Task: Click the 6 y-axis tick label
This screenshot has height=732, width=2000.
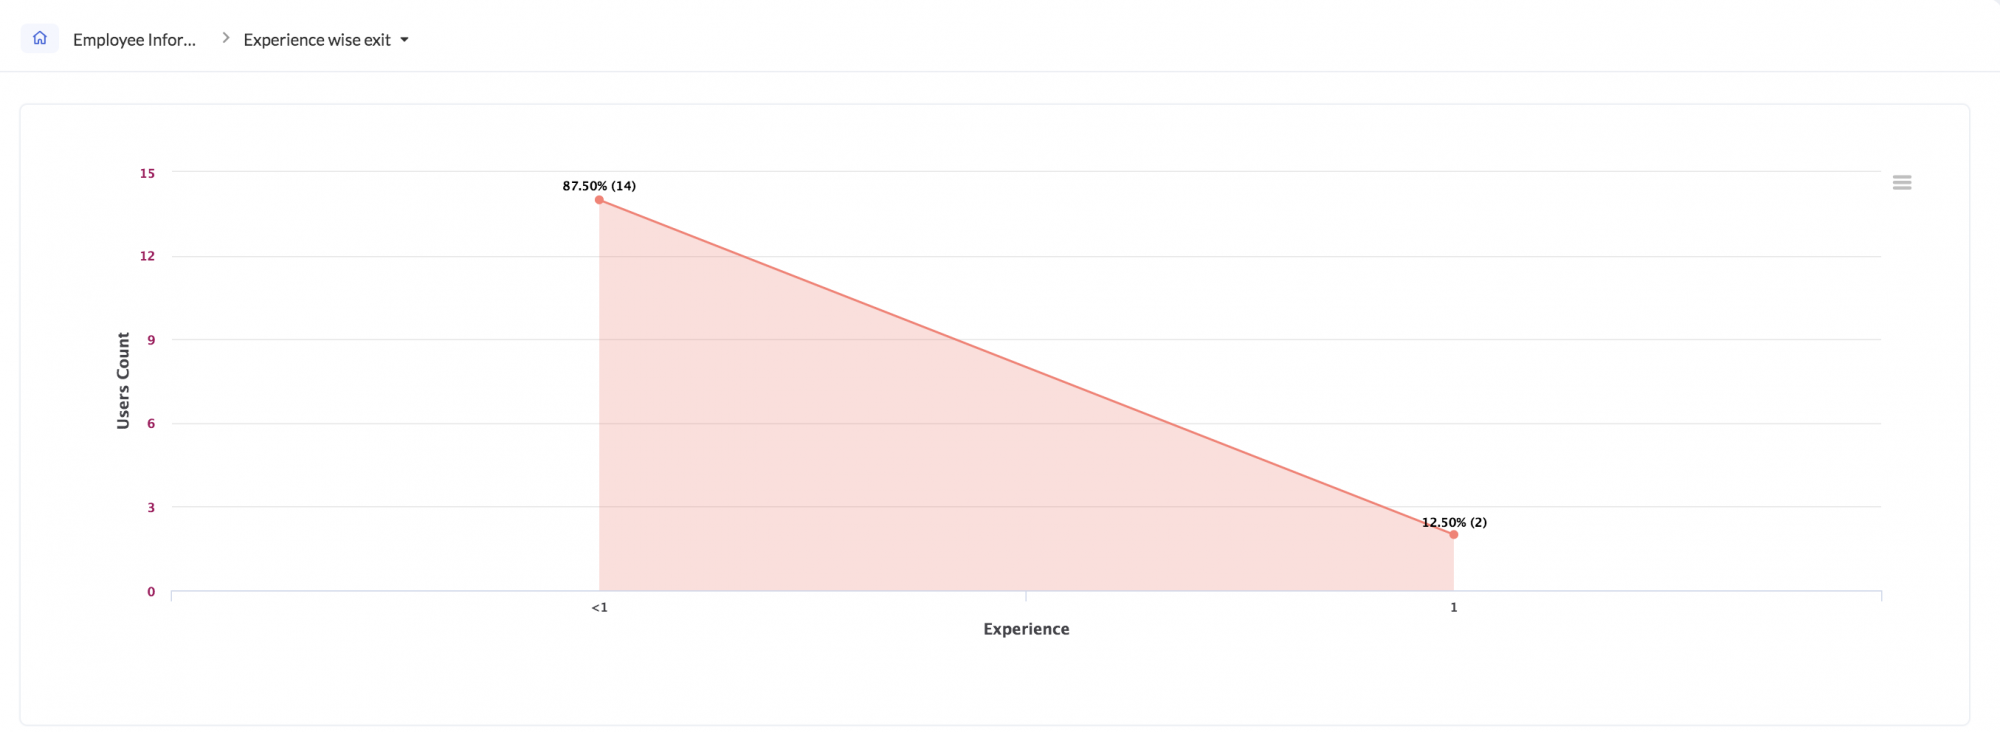Action: pyautogui.click(x=151, y=424)
